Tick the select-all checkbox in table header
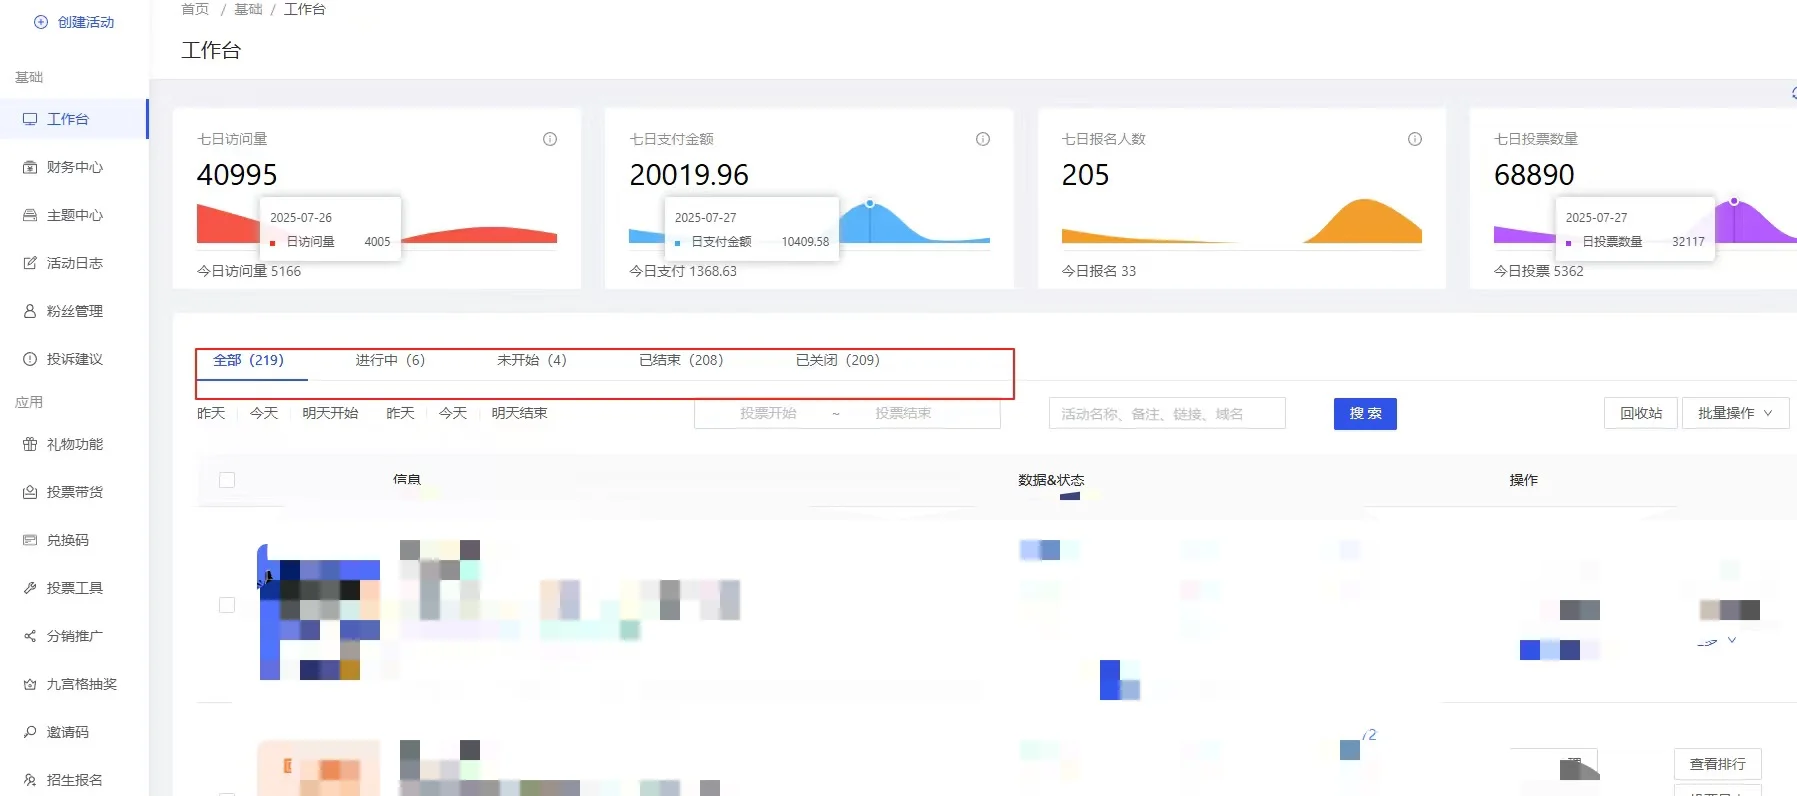 [x=227, y=480]
